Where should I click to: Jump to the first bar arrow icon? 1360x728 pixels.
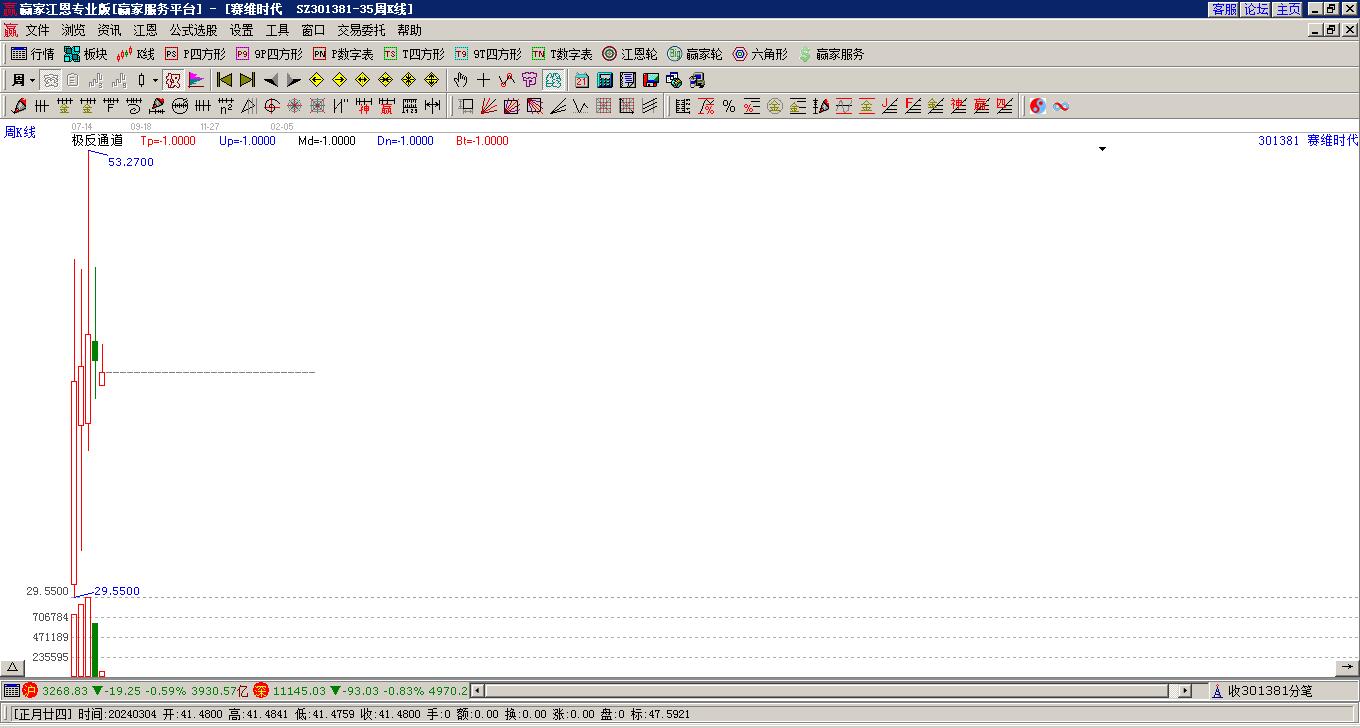click(224, 80)
